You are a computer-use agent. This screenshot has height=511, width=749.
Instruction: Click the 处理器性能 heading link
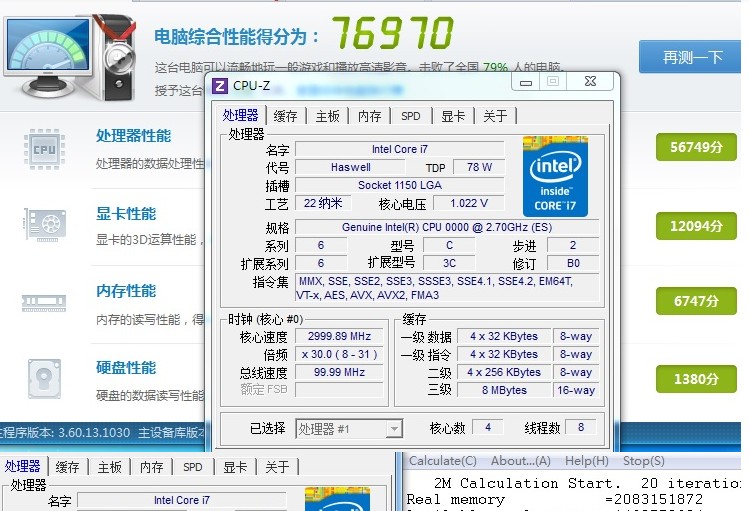click(133, 136)
